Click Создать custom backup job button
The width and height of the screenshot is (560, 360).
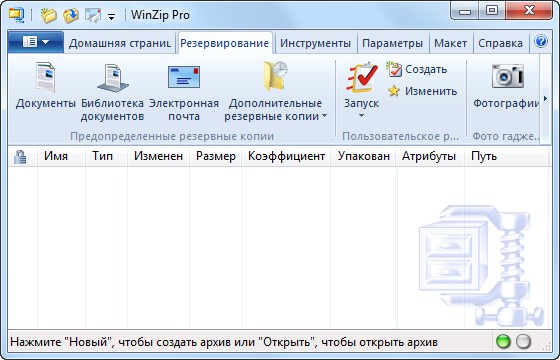[416, 69]
